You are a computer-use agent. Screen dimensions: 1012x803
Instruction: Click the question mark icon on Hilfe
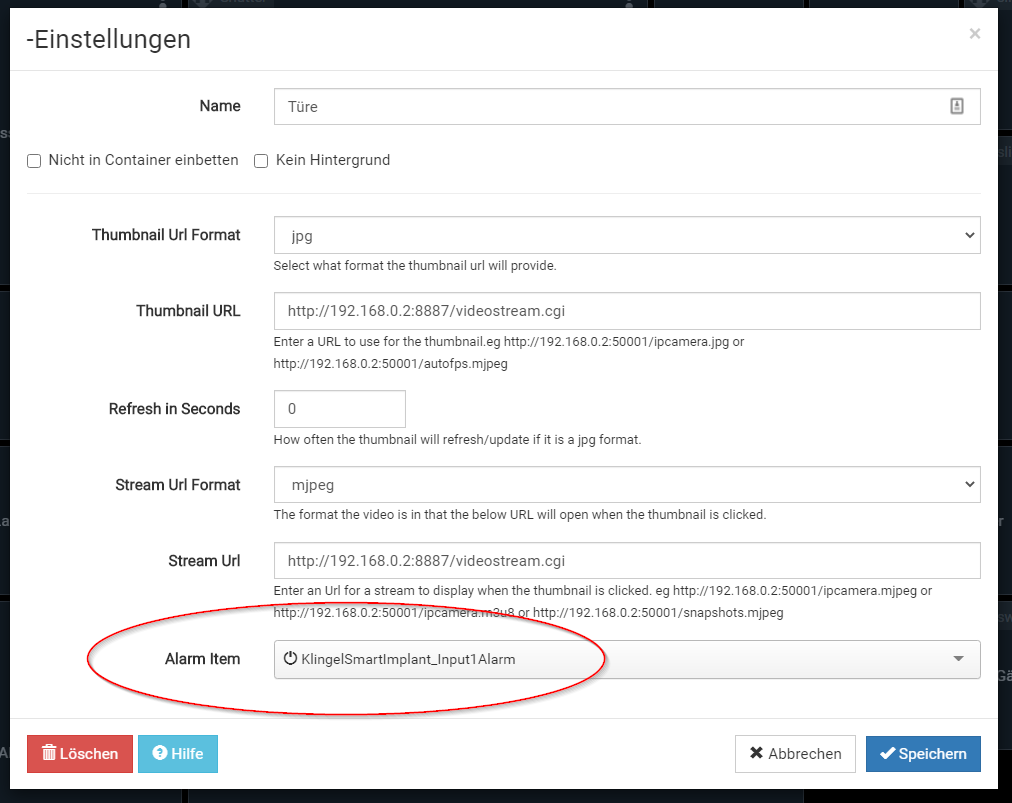click(158, 754)
